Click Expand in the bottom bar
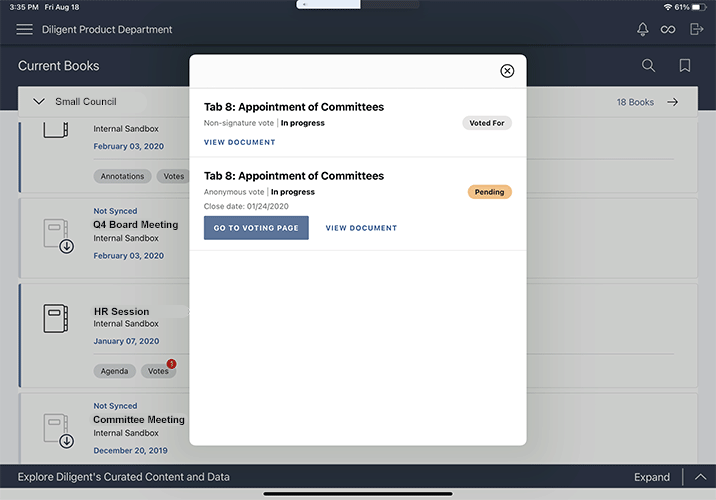Image resolution: width=716 pixels, height=500 pixels. (652, 477)
